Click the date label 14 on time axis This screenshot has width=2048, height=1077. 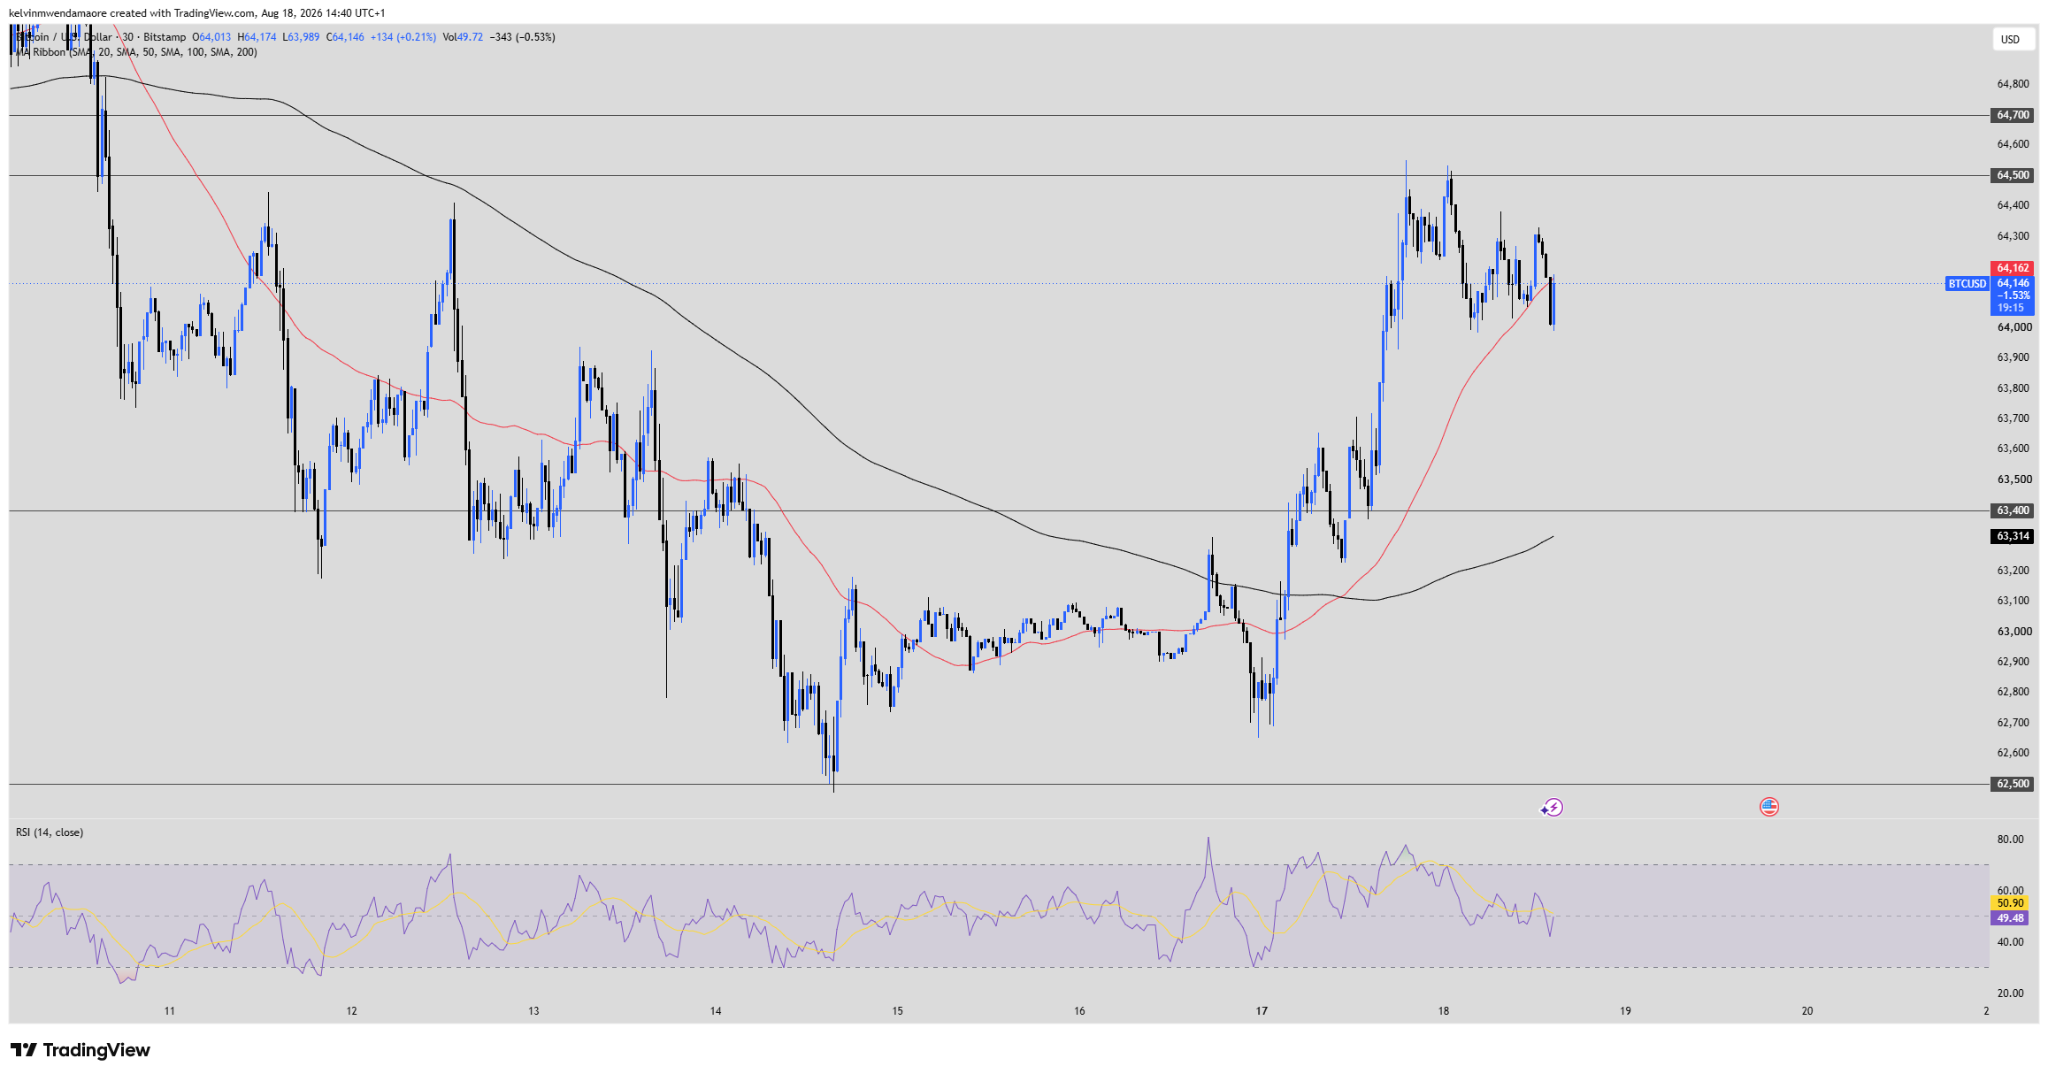point(716,1011)
